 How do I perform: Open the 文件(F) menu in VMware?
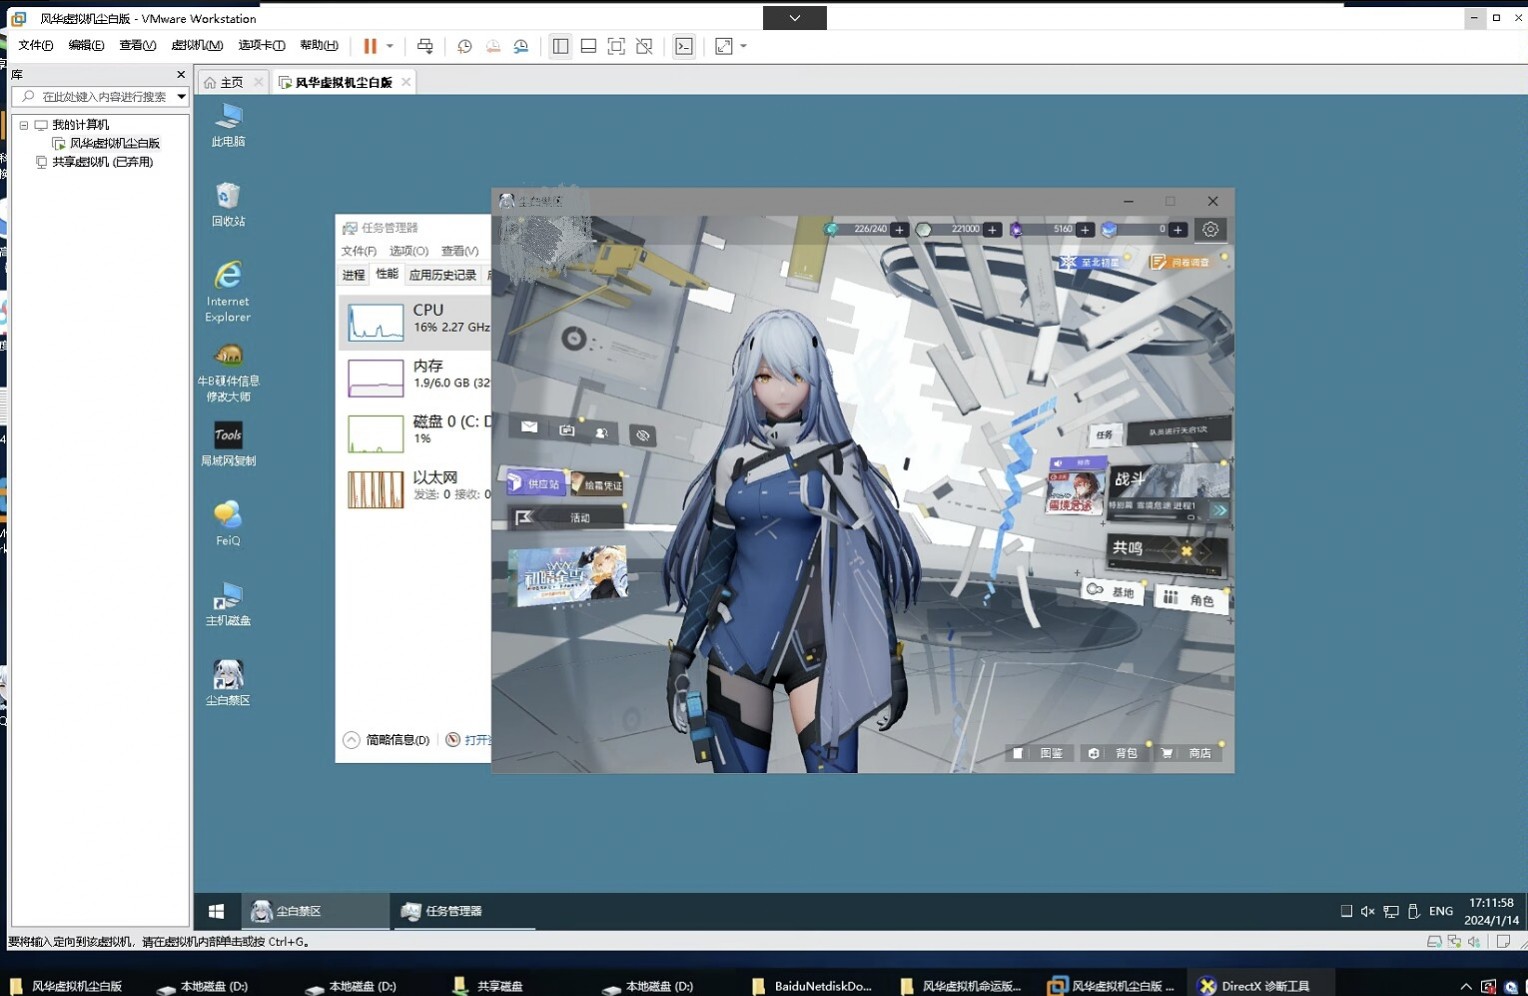click(36, 46)
